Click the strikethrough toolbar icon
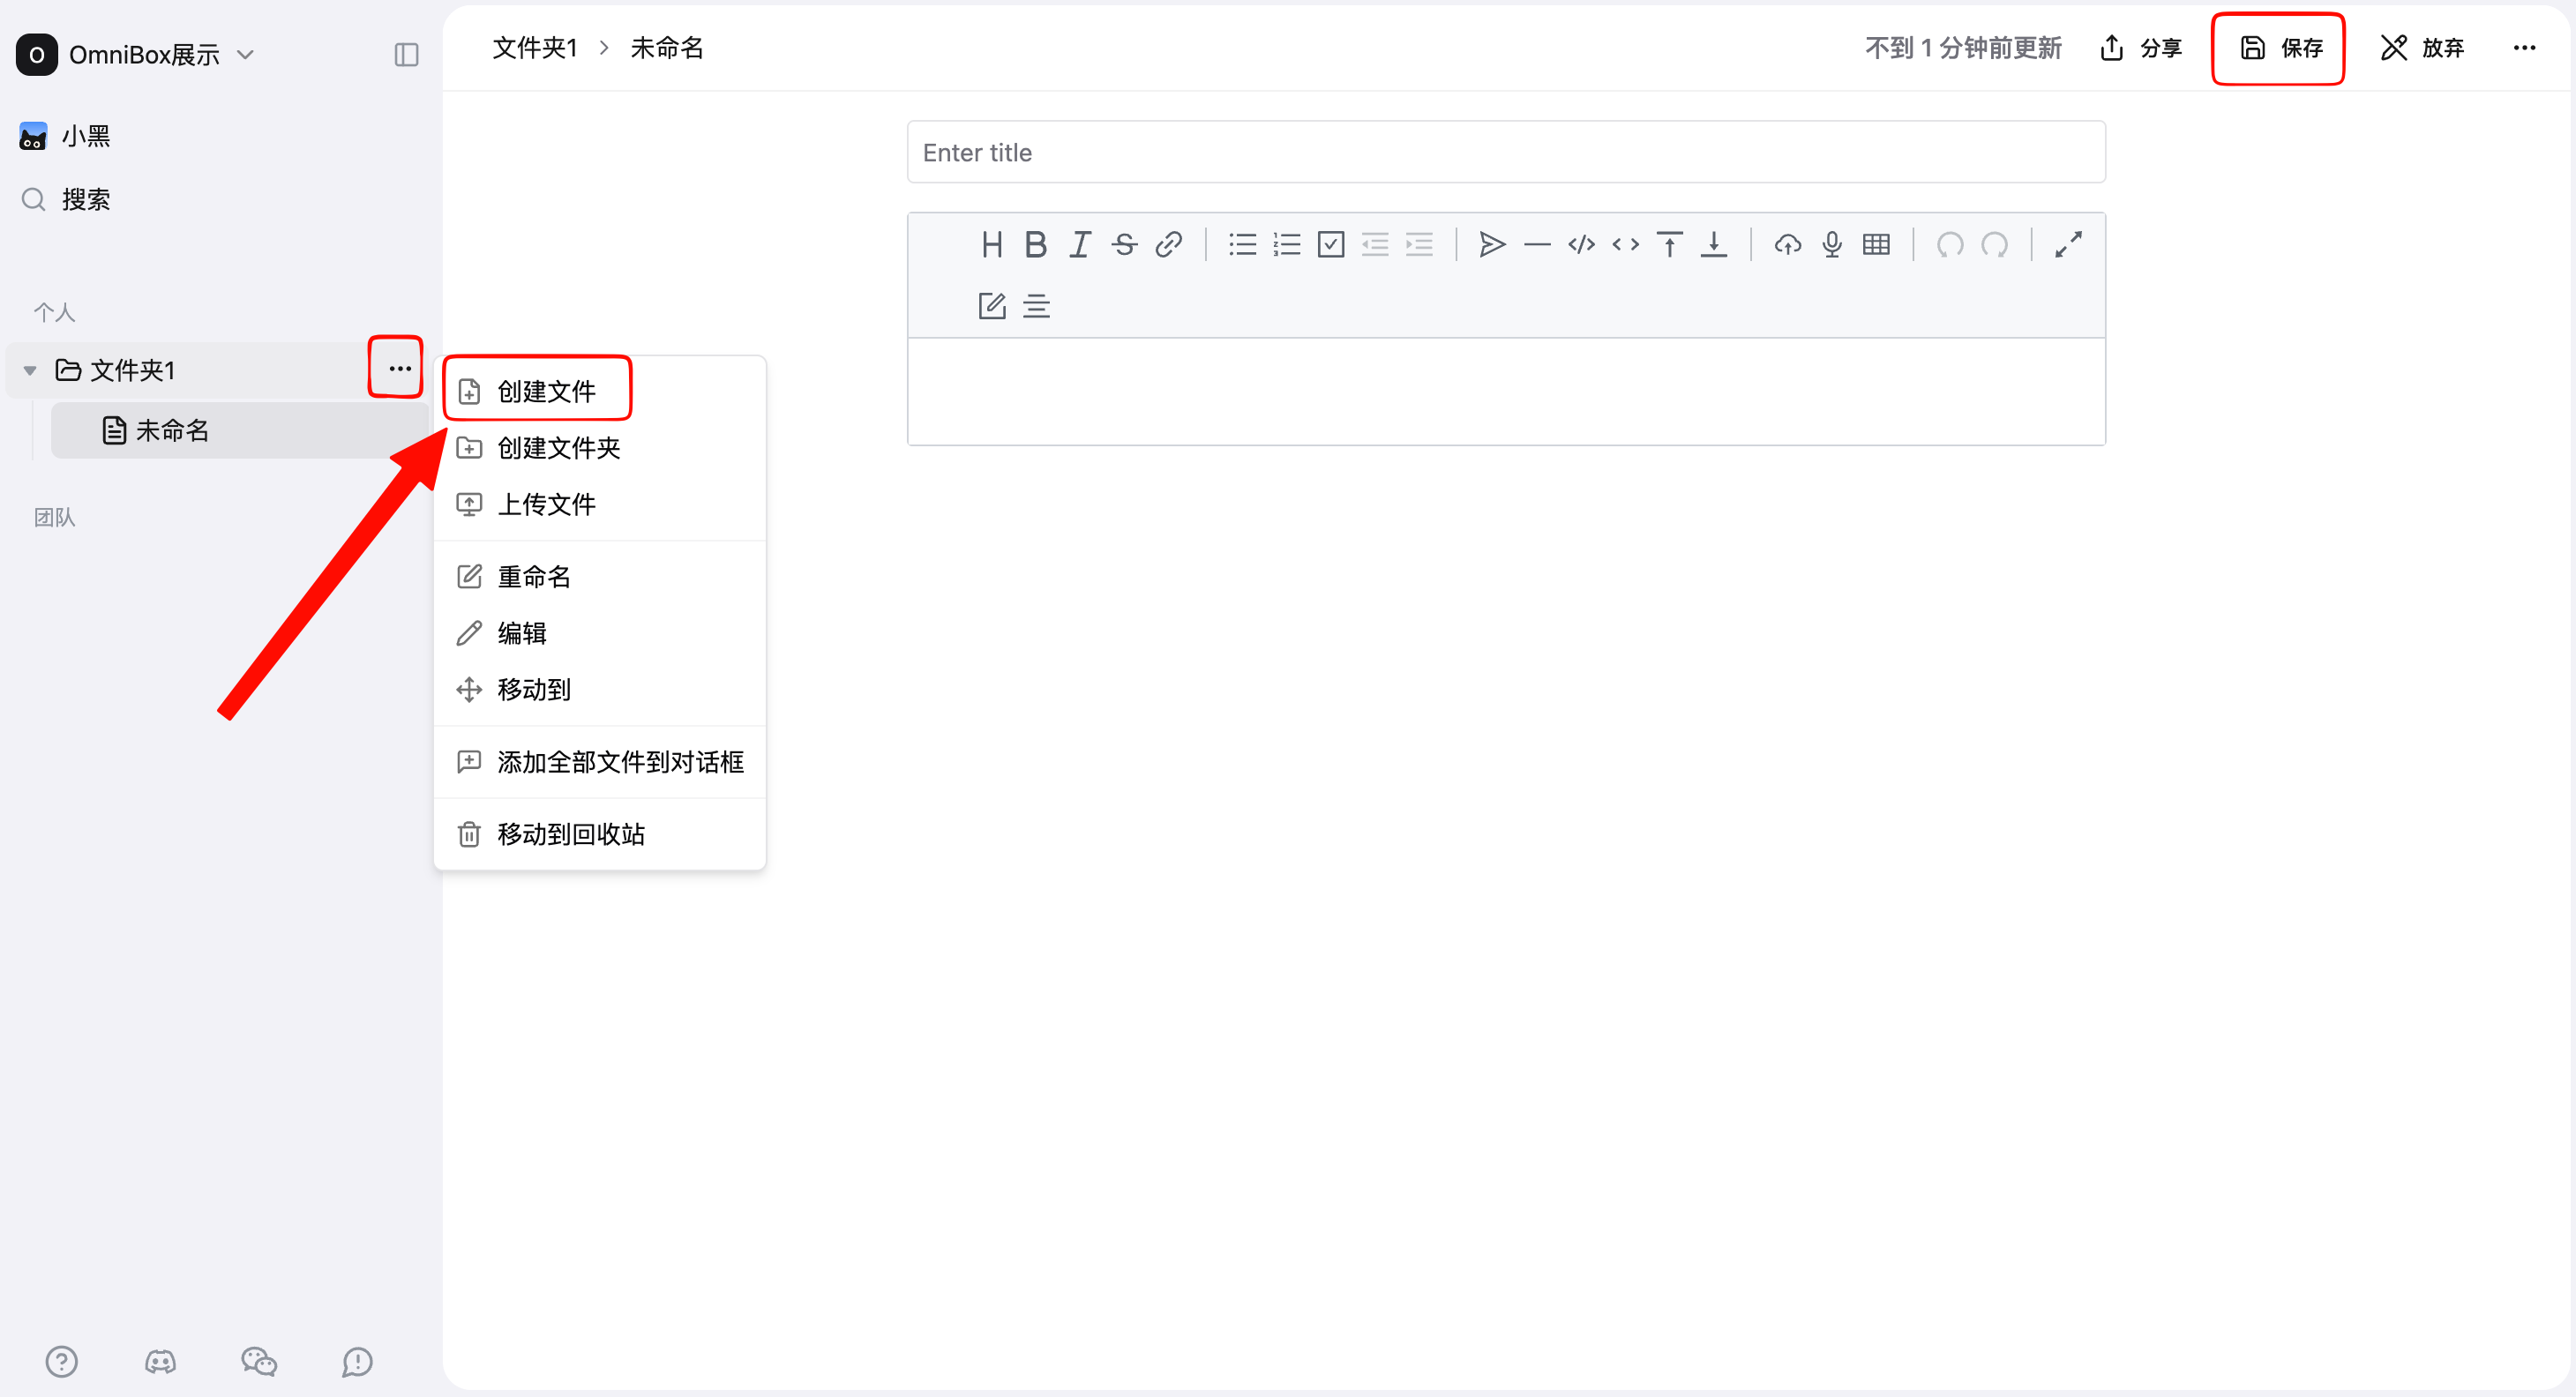The width and height of the screenshot is (2576, 1397). pyautogui.click(x=1124, y=245)
